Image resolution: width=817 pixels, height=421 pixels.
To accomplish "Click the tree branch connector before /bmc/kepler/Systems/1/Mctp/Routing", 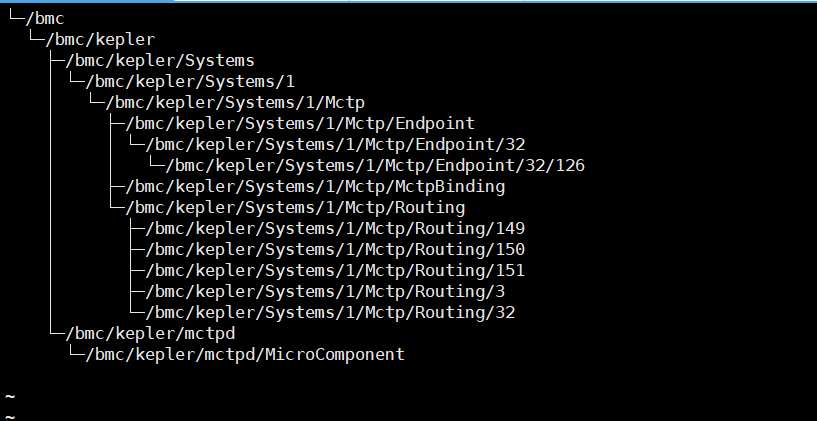I will [116, 207].
